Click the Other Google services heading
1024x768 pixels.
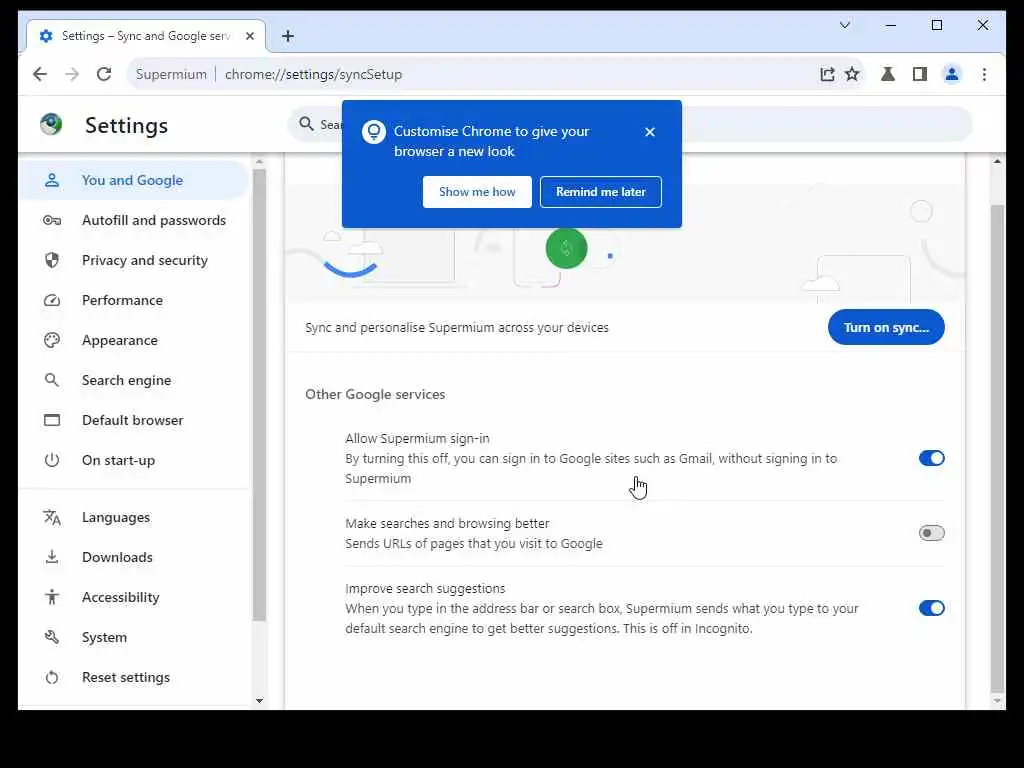click(375, 394)
